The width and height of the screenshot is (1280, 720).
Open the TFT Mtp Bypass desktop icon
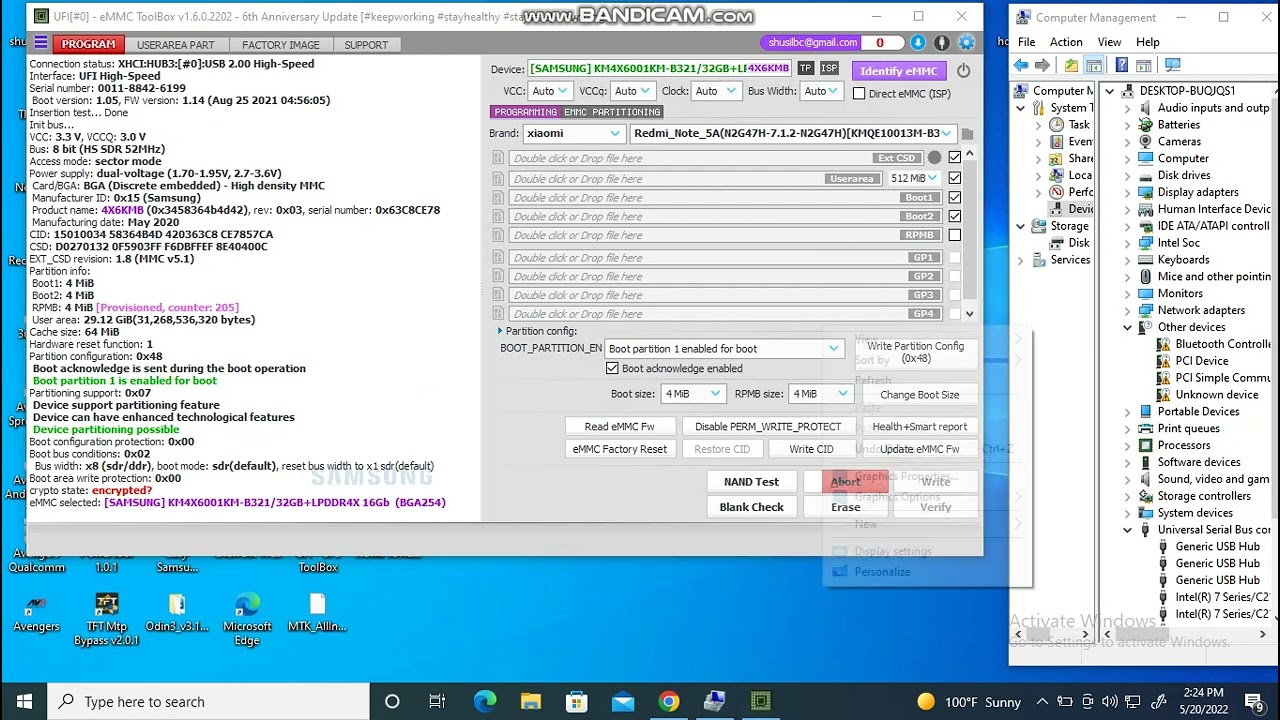point(106,620)
